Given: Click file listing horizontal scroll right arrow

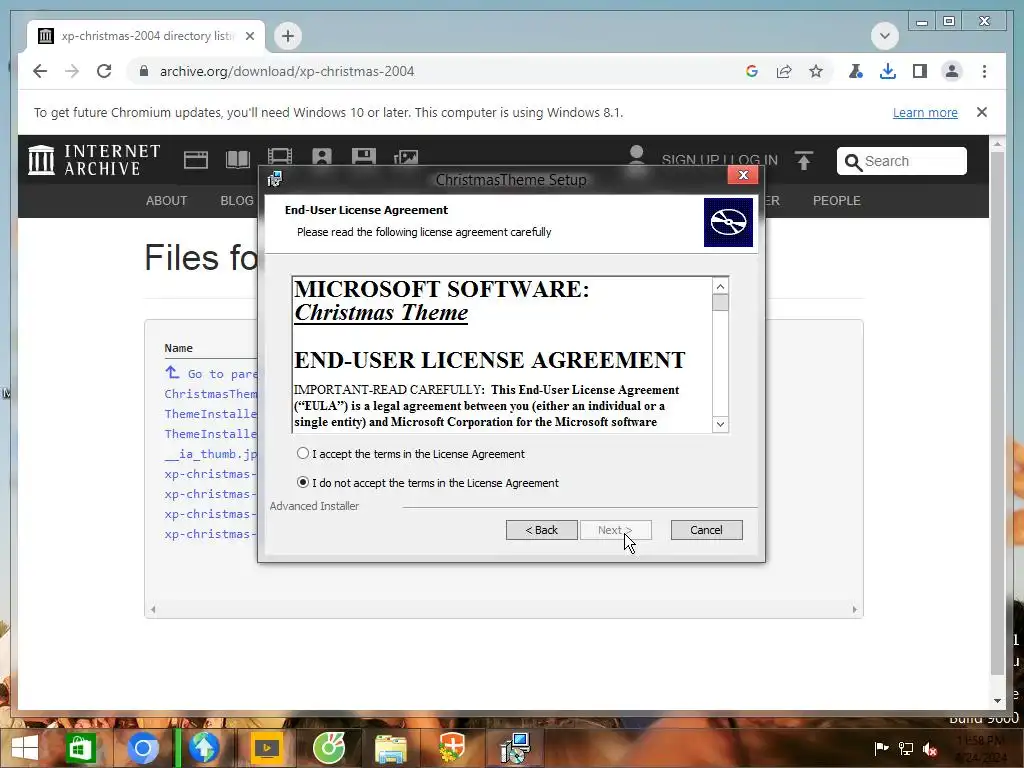Looking at the screenshot, I should (854, 609).
